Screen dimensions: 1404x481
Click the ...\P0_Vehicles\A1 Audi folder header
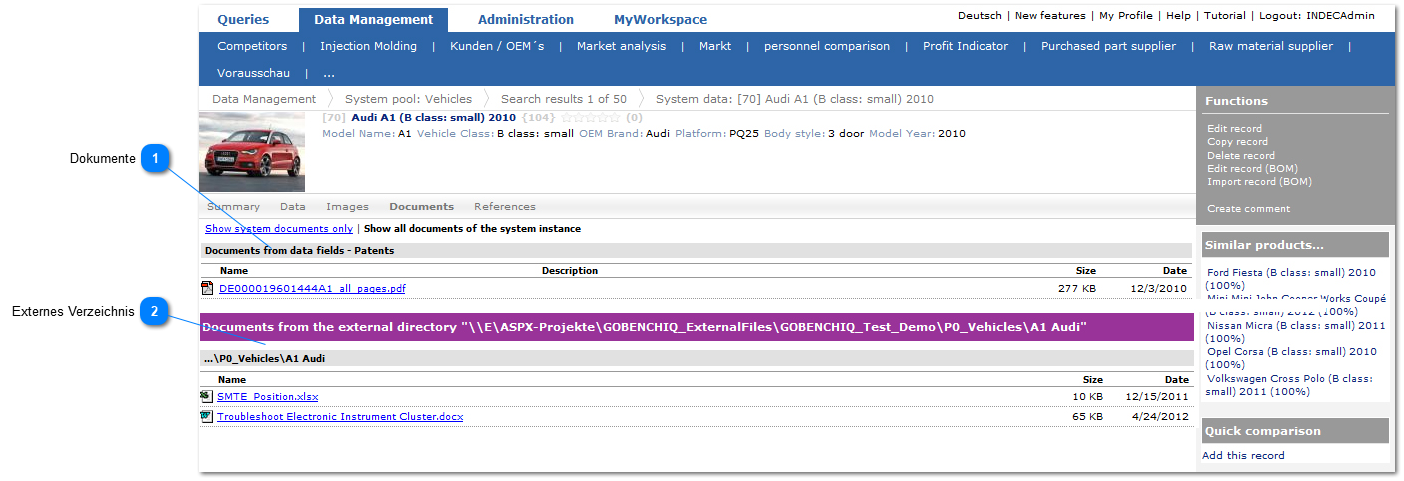(x=696, y=358)
